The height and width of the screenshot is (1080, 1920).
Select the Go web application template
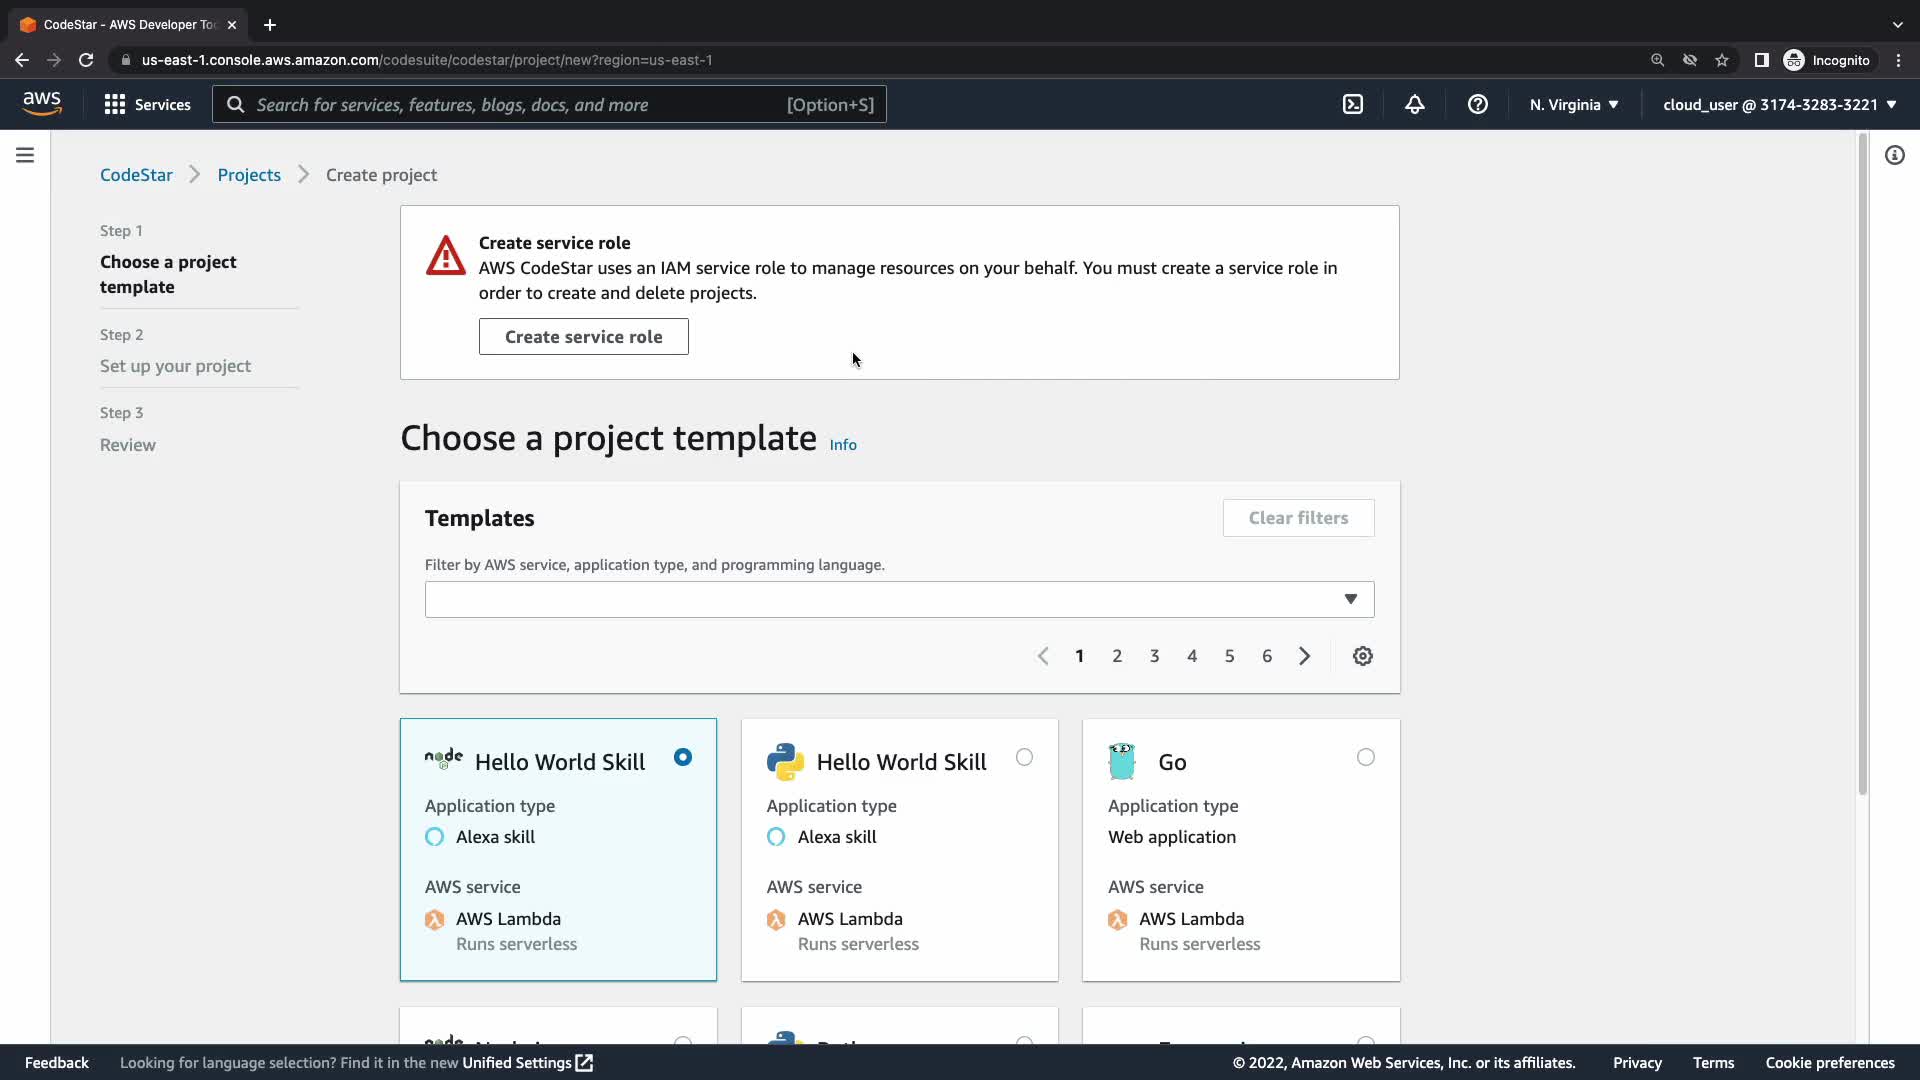coord(1365,757)
